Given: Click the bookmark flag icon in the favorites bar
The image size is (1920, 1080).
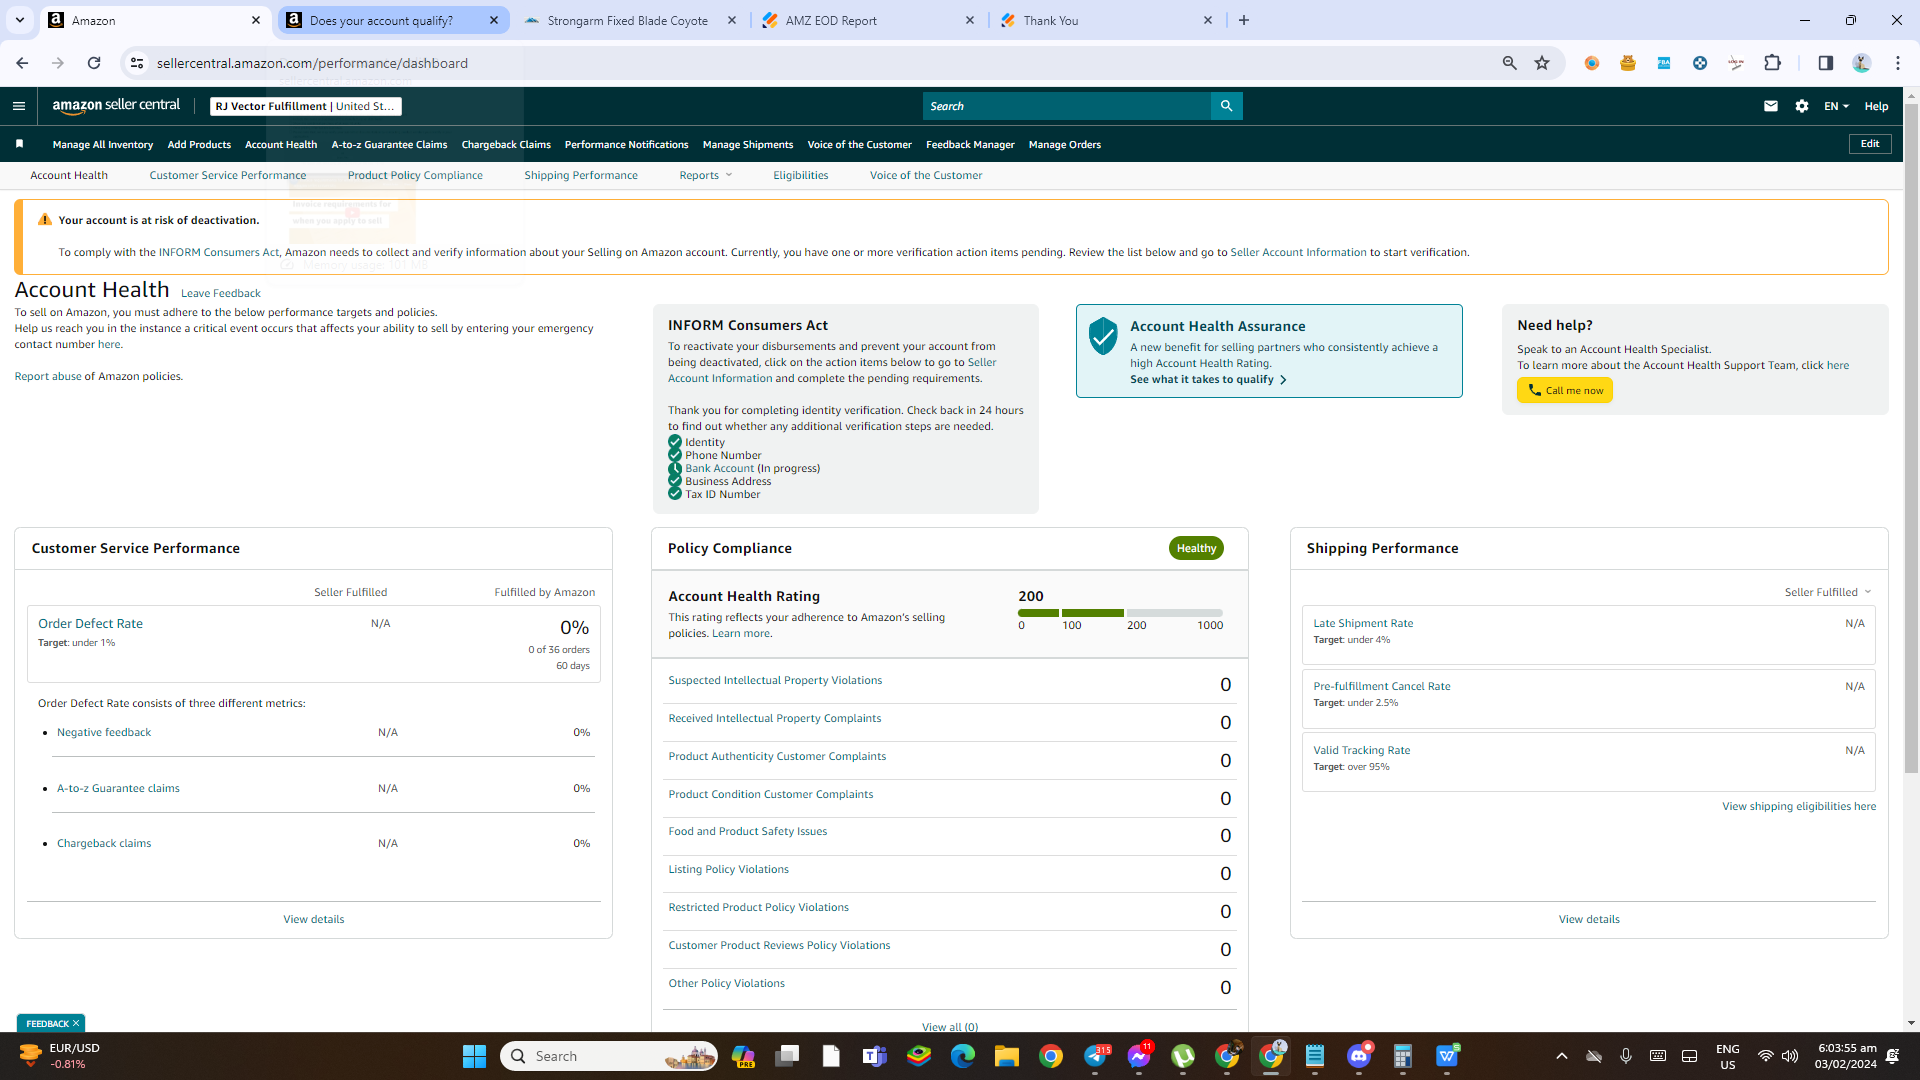Looking at the screenshot, I should point(19,144).
